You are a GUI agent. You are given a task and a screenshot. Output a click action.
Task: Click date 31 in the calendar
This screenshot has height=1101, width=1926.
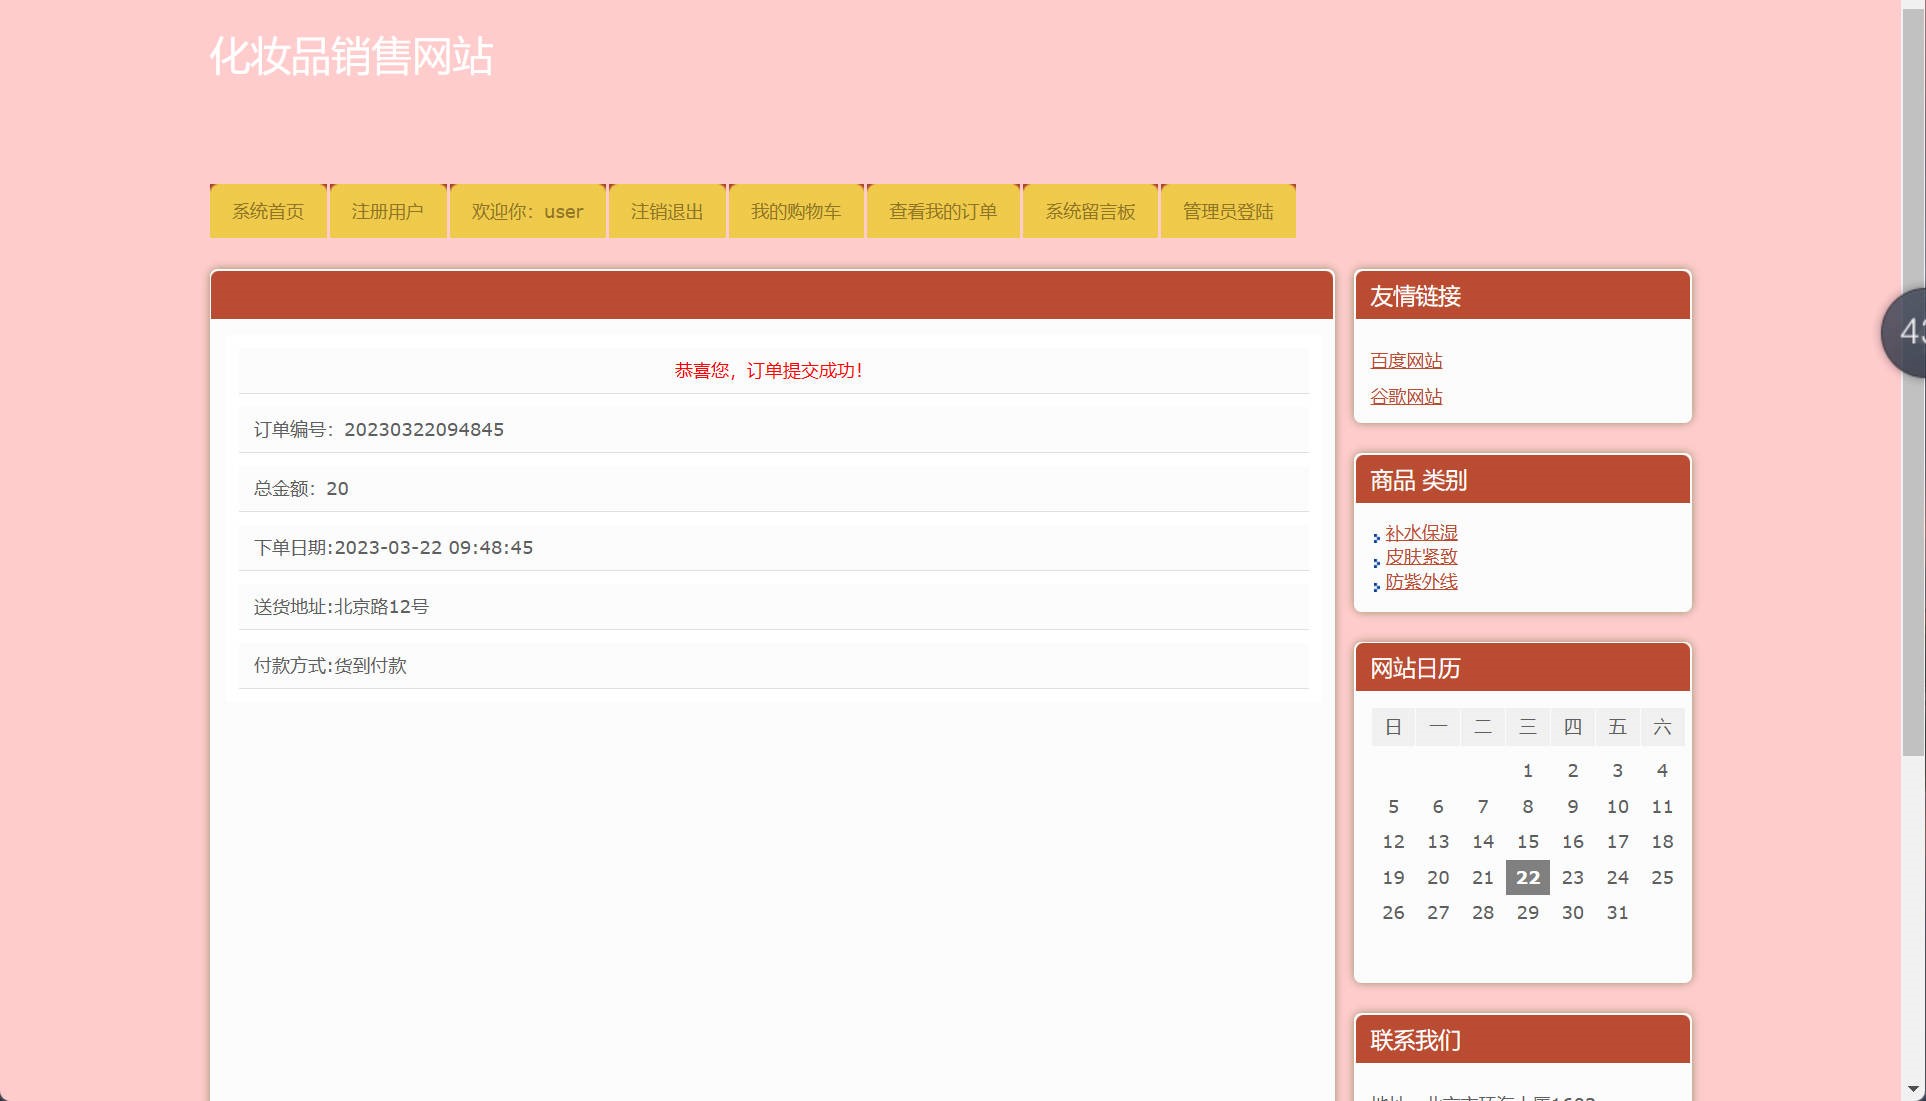[1616, 913]
